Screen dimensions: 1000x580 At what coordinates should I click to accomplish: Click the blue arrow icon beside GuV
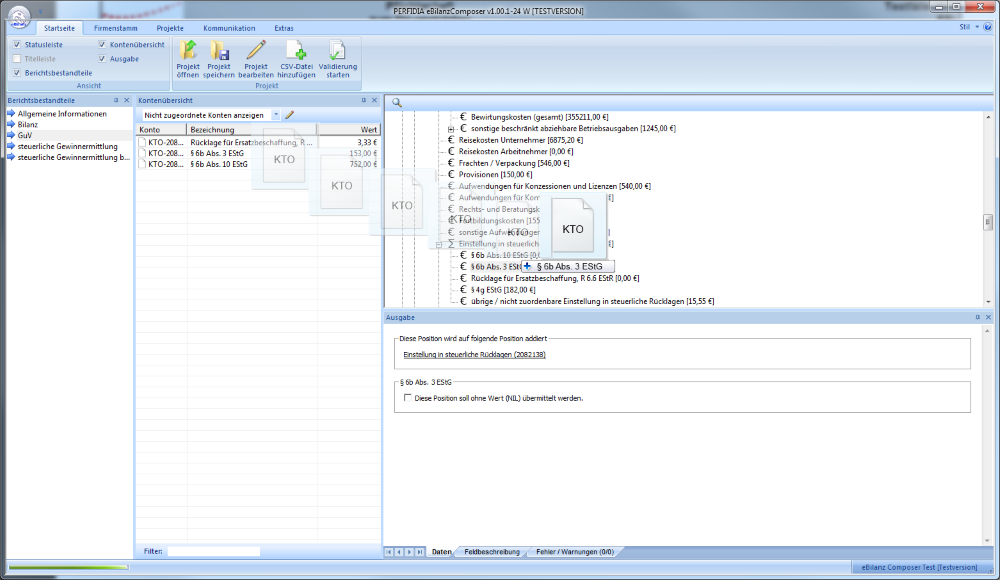pyautogui.click(x=11, y=135)
